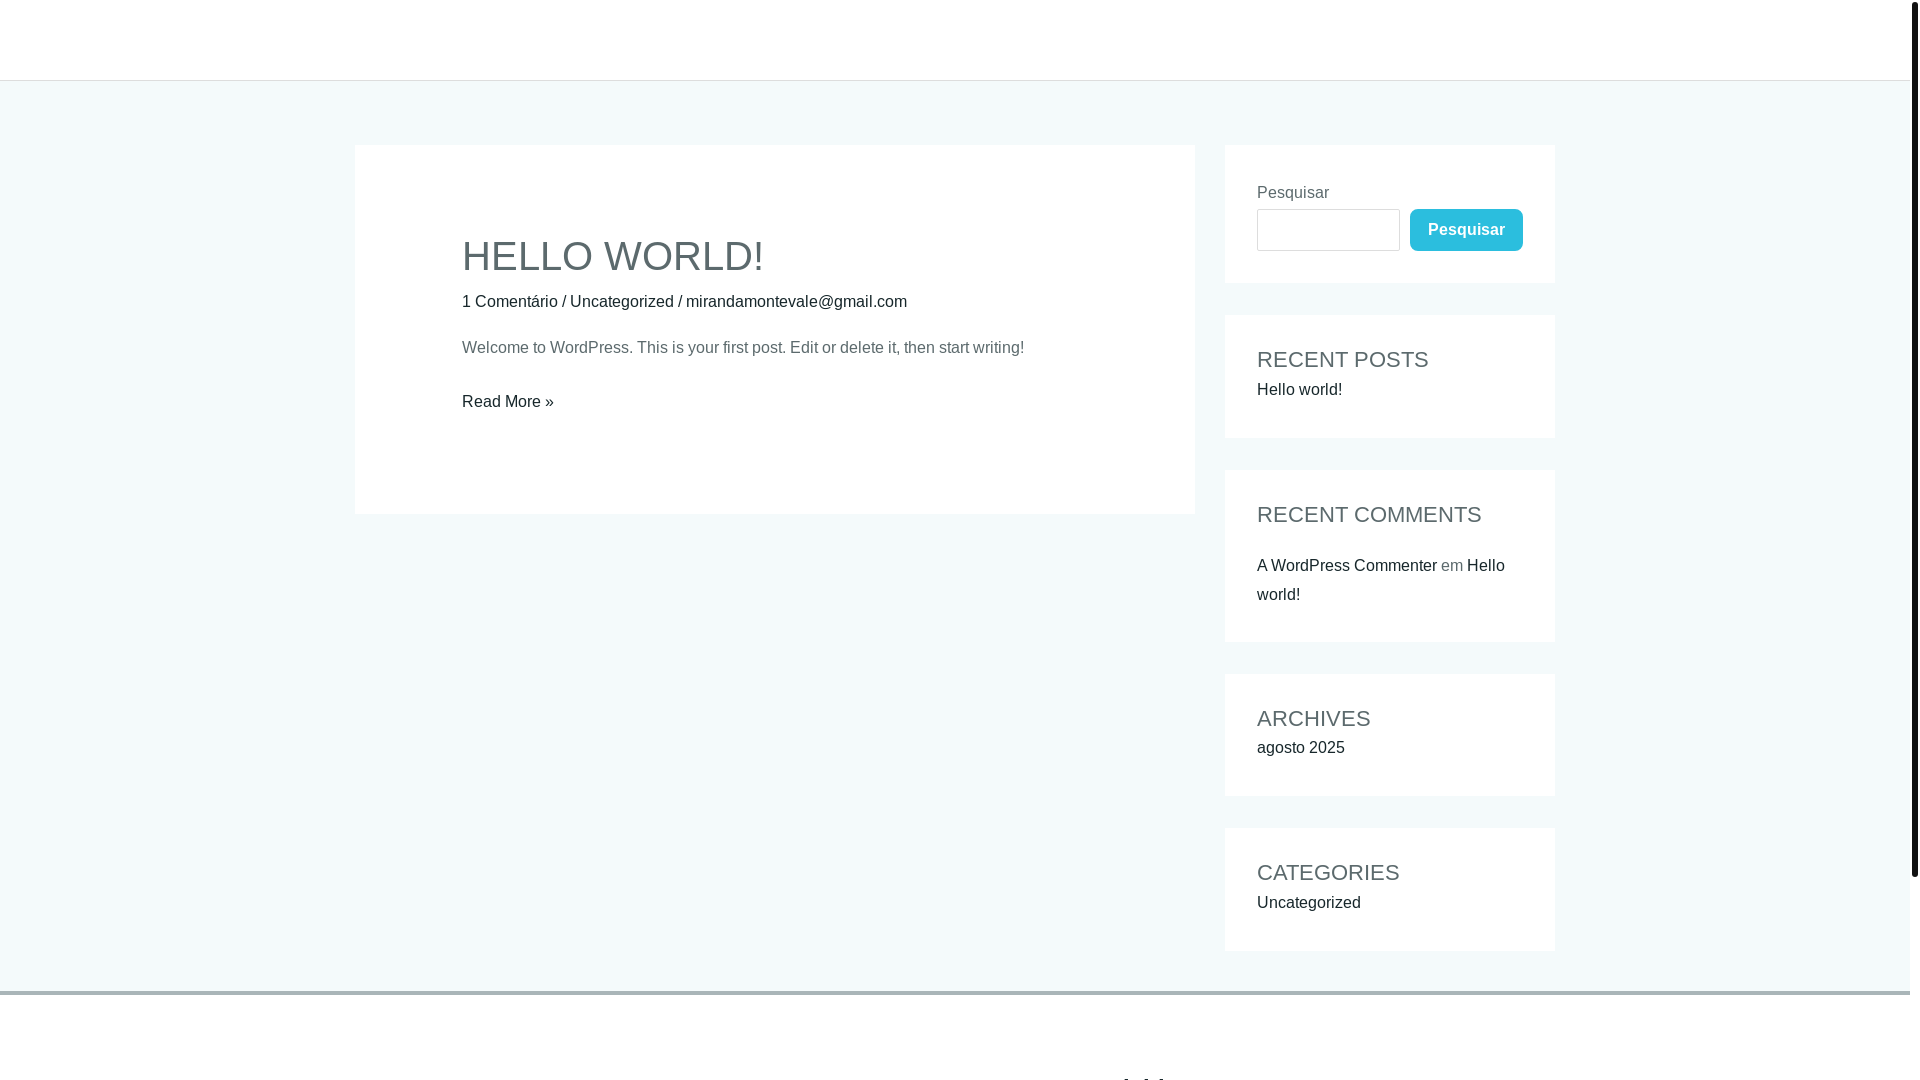The image size is (1920, 1080).
Task: Focus the Pesquisar search input field
Action: pos(1328,230)
